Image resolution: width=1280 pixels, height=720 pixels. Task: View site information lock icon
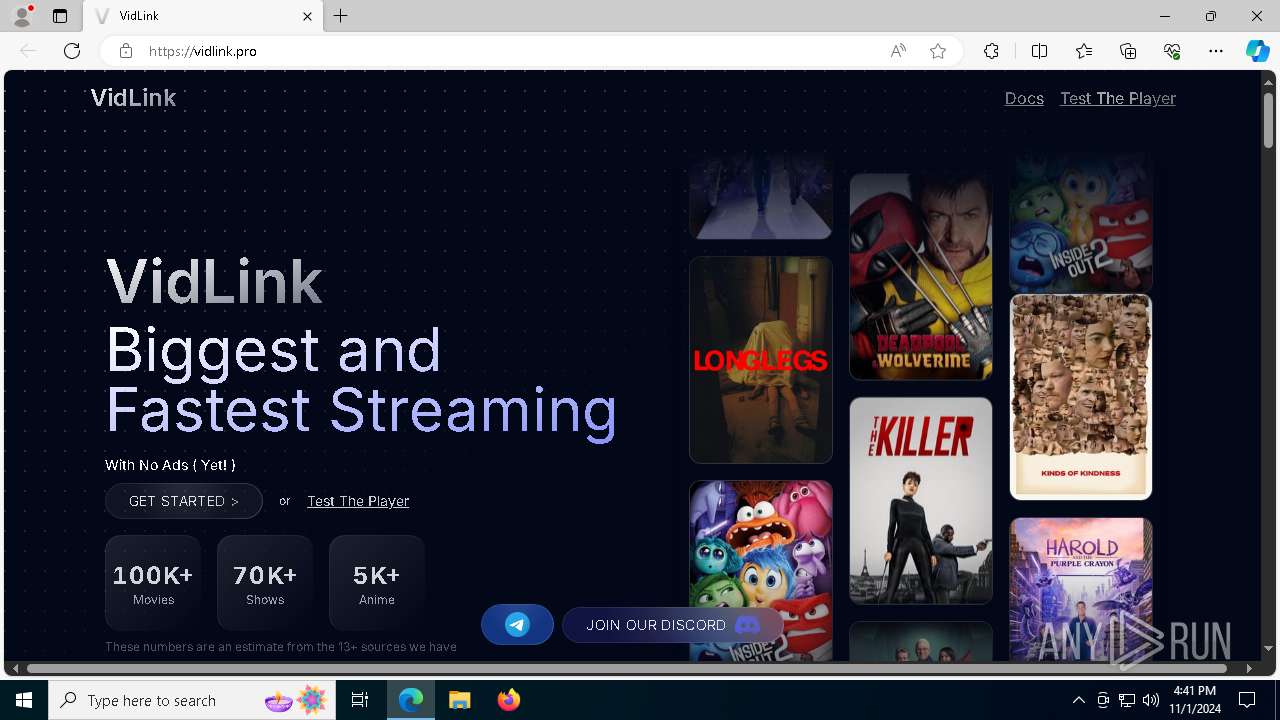(125, 51)
